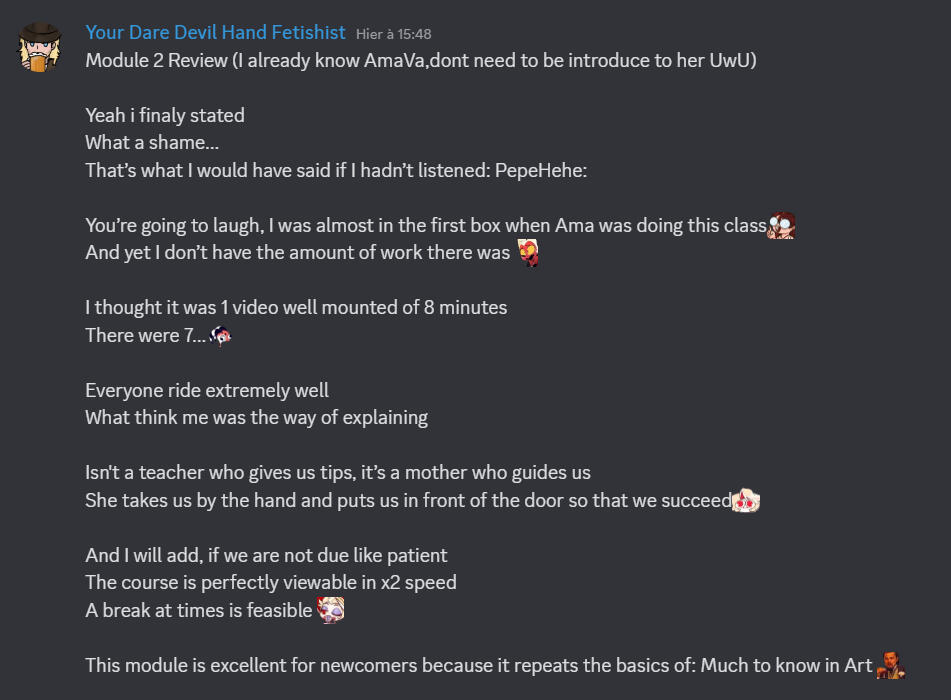This screenshot has width=951, height=700.
Task: Click the "Yeah i finaly stated" line
Action: (x=165, y=116)
